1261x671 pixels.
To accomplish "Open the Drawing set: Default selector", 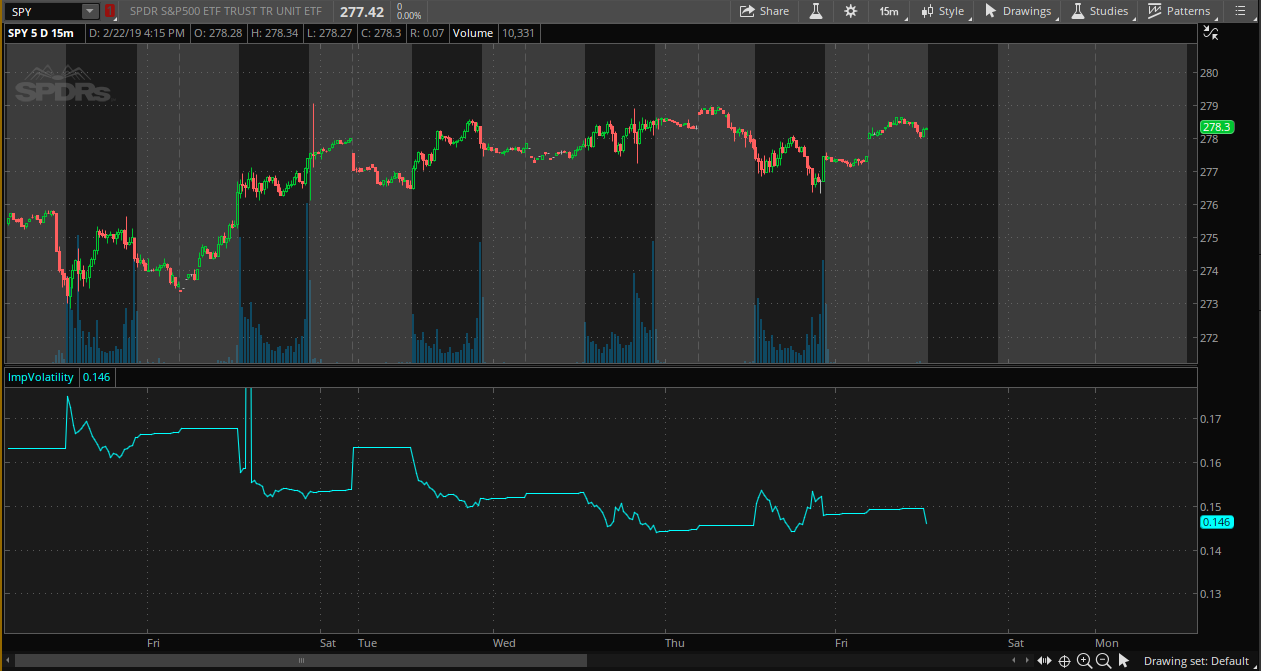I will (x=1197, y=661).
